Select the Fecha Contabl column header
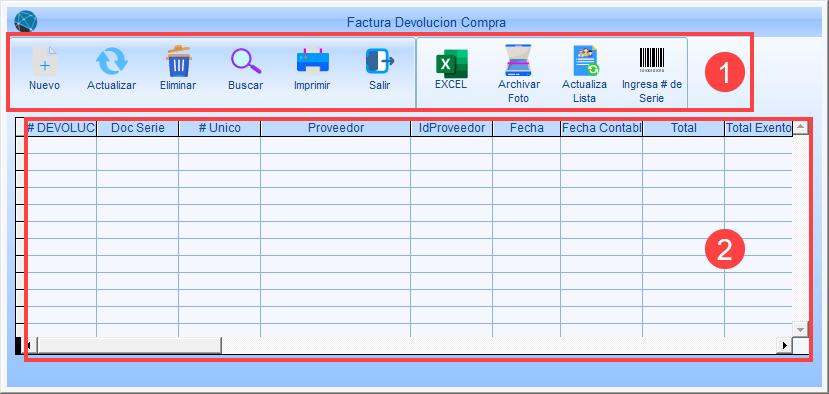The image size is (829, 394). (602, 128)
